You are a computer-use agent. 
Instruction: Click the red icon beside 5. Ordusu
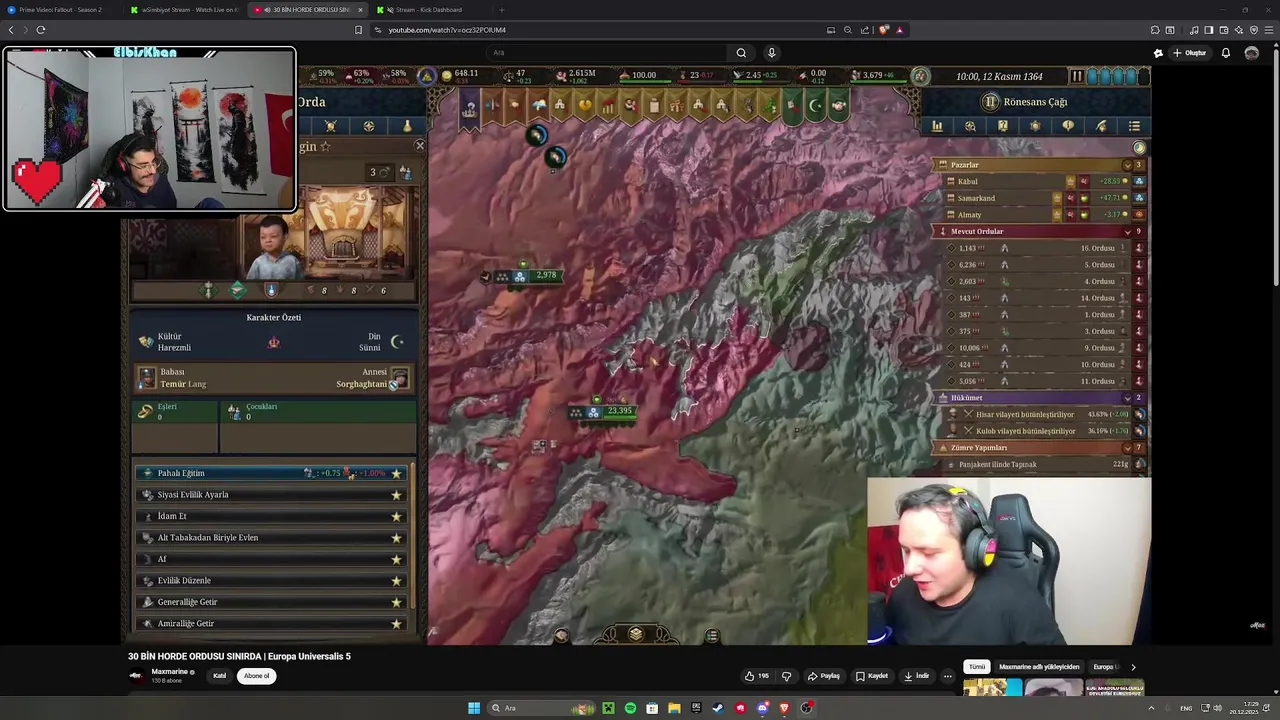tap(1138, 265)
